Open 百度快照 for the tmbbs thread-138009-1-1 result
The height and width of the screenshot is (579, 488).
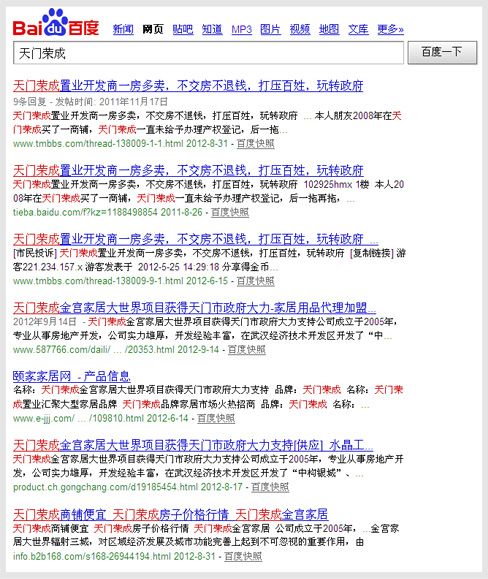(x=255, y=144)
